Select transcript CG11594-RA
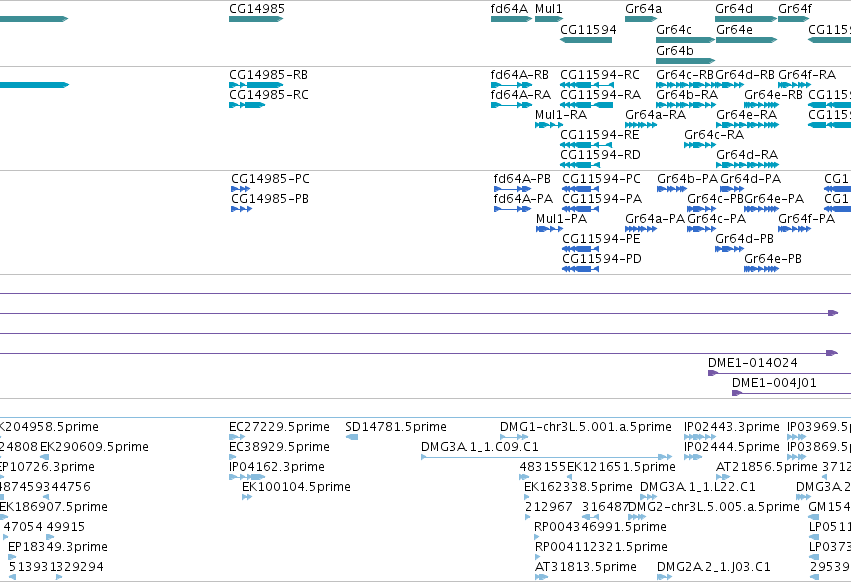The width and height of the screenshot is (851, 582). pyautogui.click(x=587, y=105)
